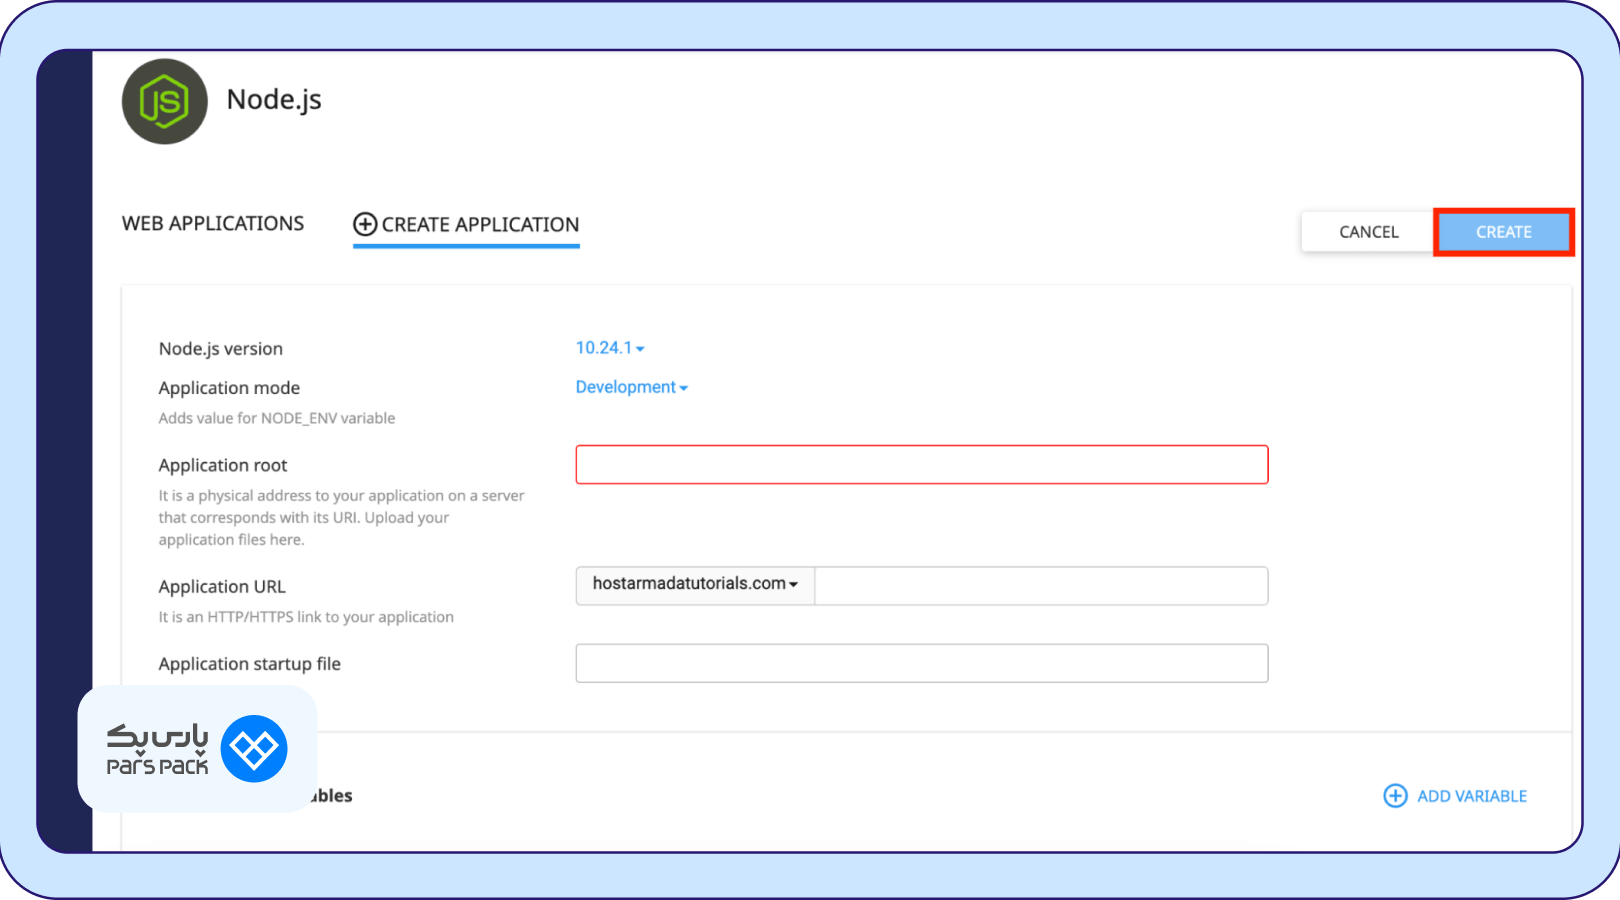Screen dimensions: 1620x900
Task: Click the Node.js page title text
Action: click(x=274, y=100)
